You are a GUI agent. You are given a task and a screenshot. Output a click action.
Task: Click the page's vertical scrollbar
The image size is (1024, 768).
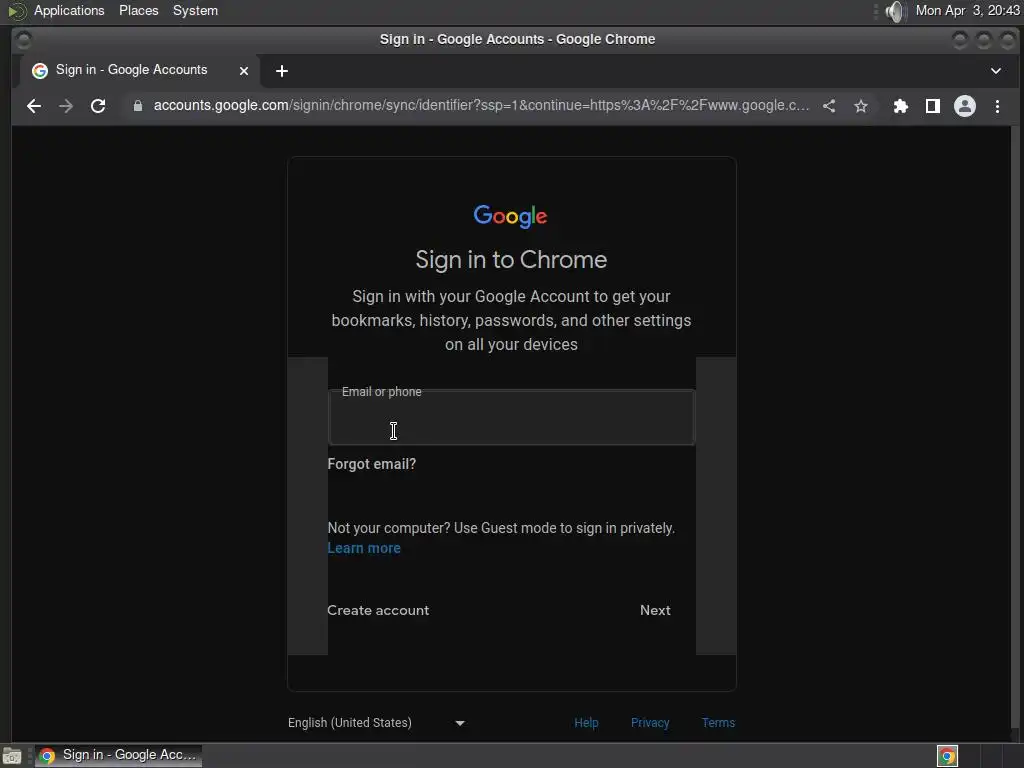point(1017,428)
